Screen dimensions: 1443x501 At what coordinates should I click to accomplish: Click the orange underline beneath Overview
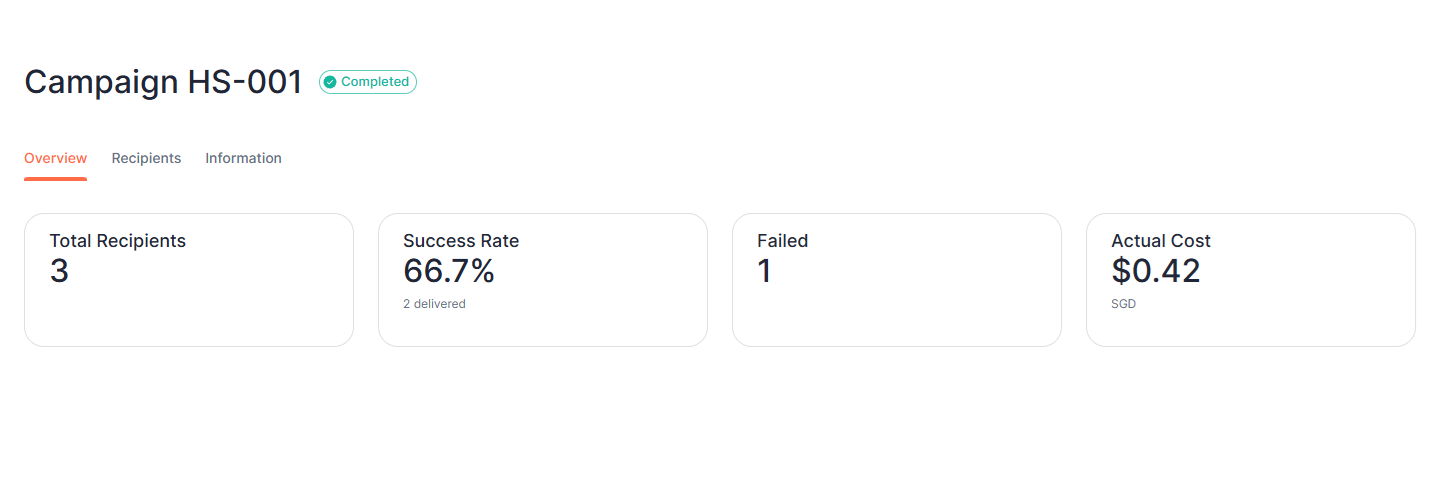point(55,179)
